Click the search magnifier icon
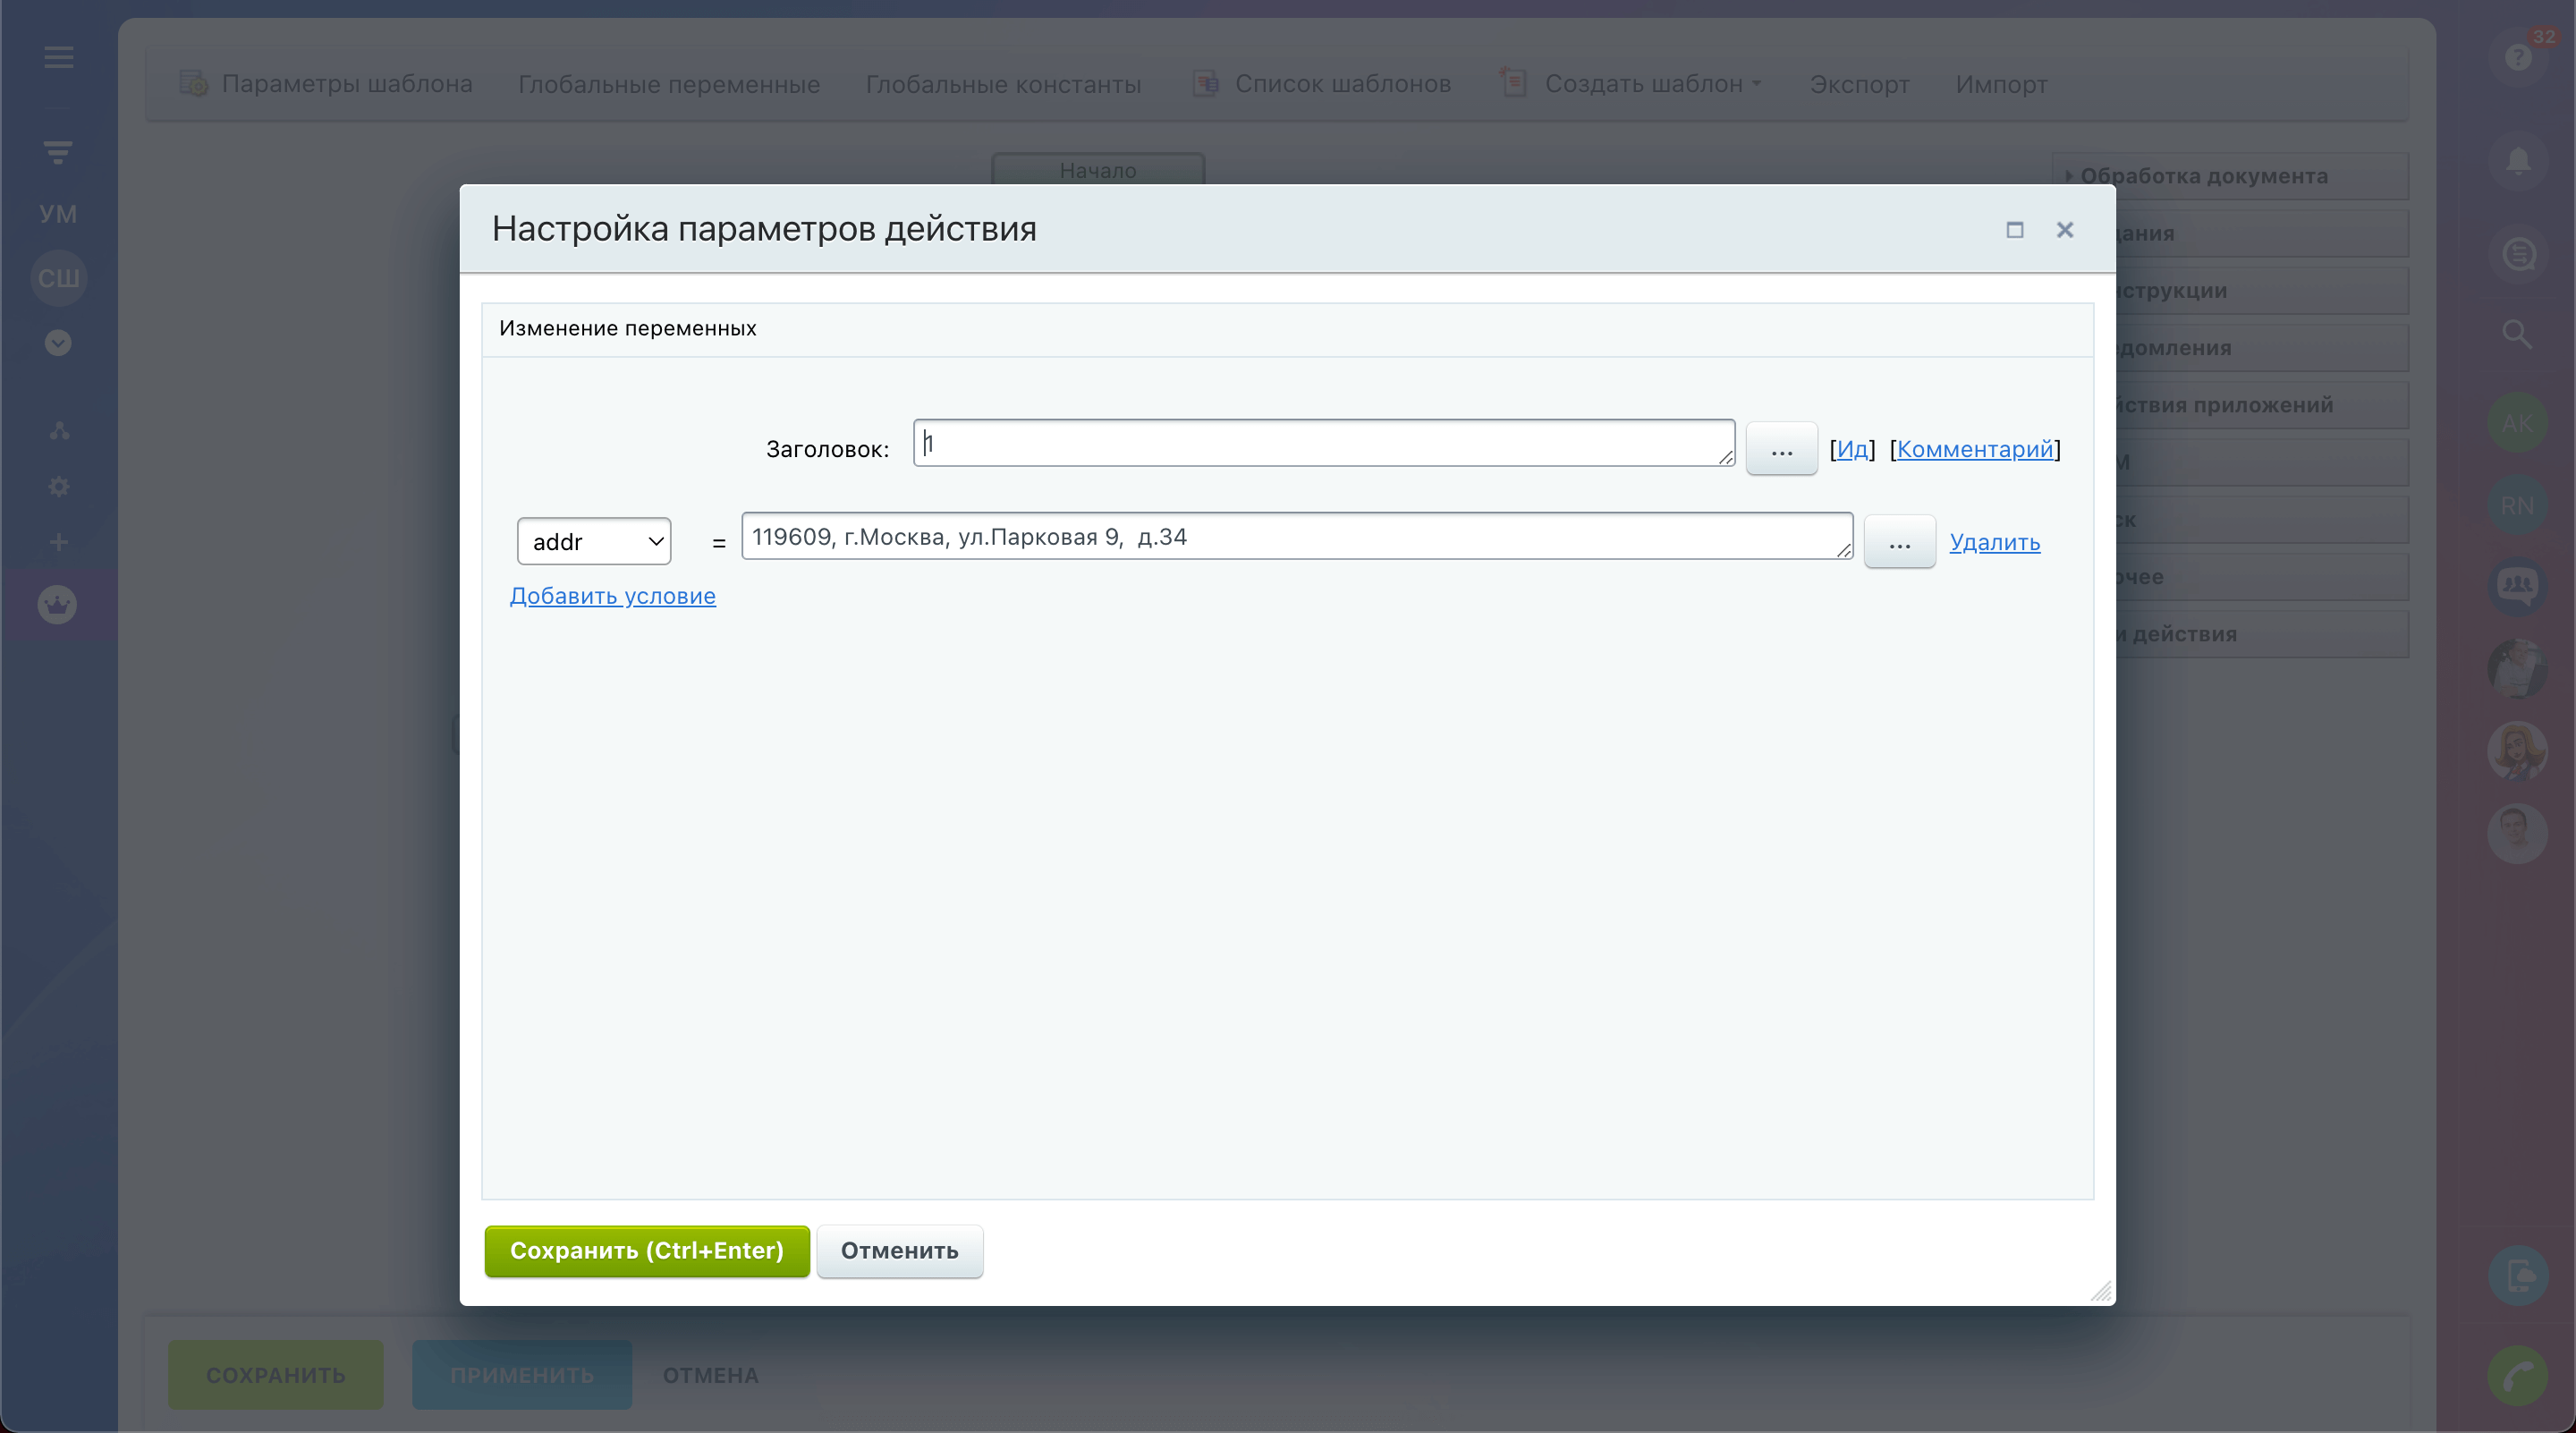The height and width of the screenshot is (1433, 2576). tap(2516, 334)
